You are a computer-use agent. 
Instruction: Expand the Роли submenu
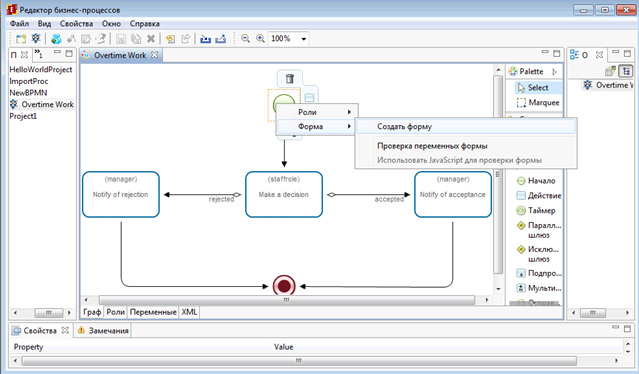tap(317, 112)
